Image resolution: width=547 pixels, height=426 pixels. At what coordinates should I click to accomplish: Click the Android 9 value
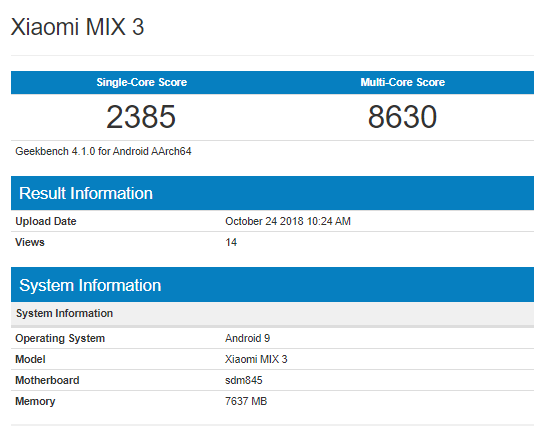(x=247, y=338)
